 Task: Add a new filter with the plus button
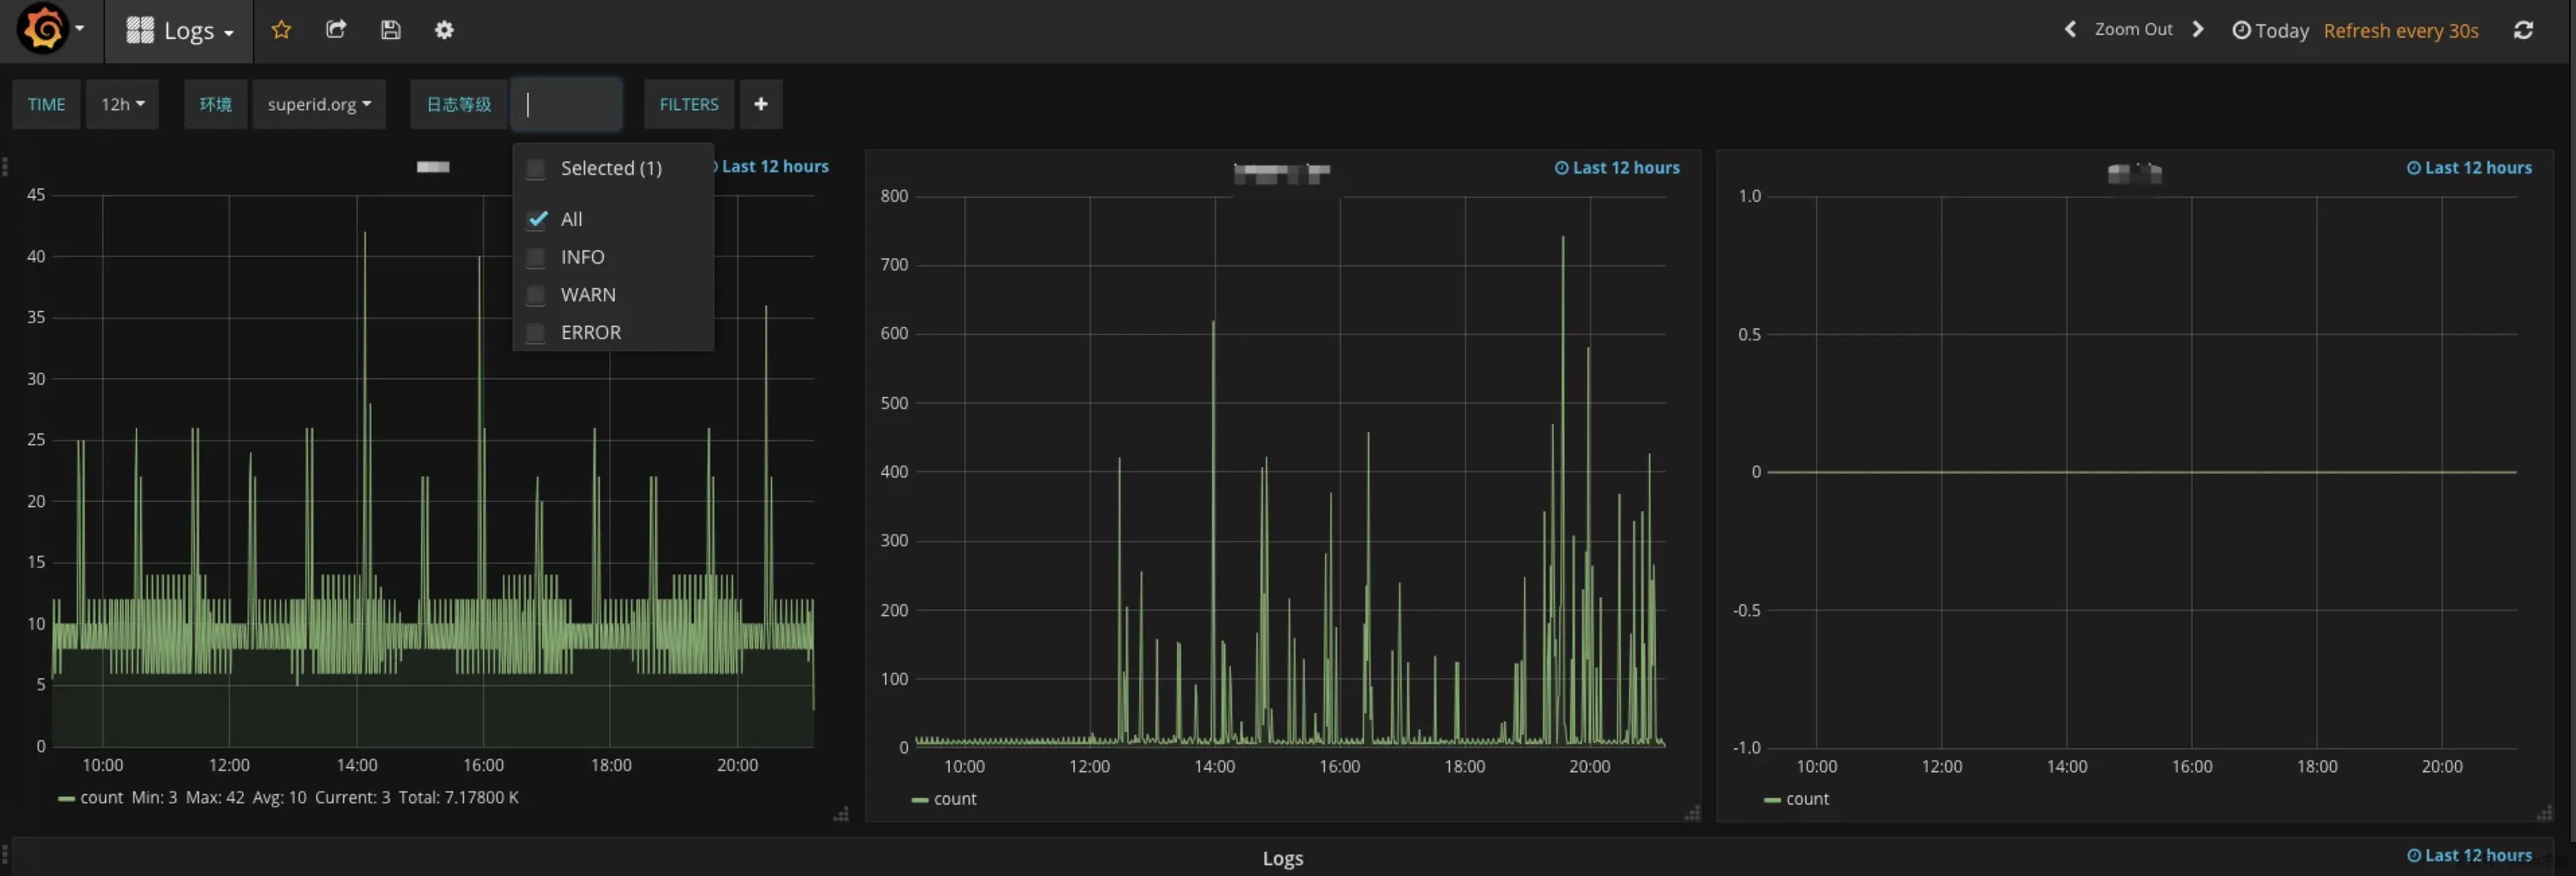pyautogui.click(x=760, y=104)
